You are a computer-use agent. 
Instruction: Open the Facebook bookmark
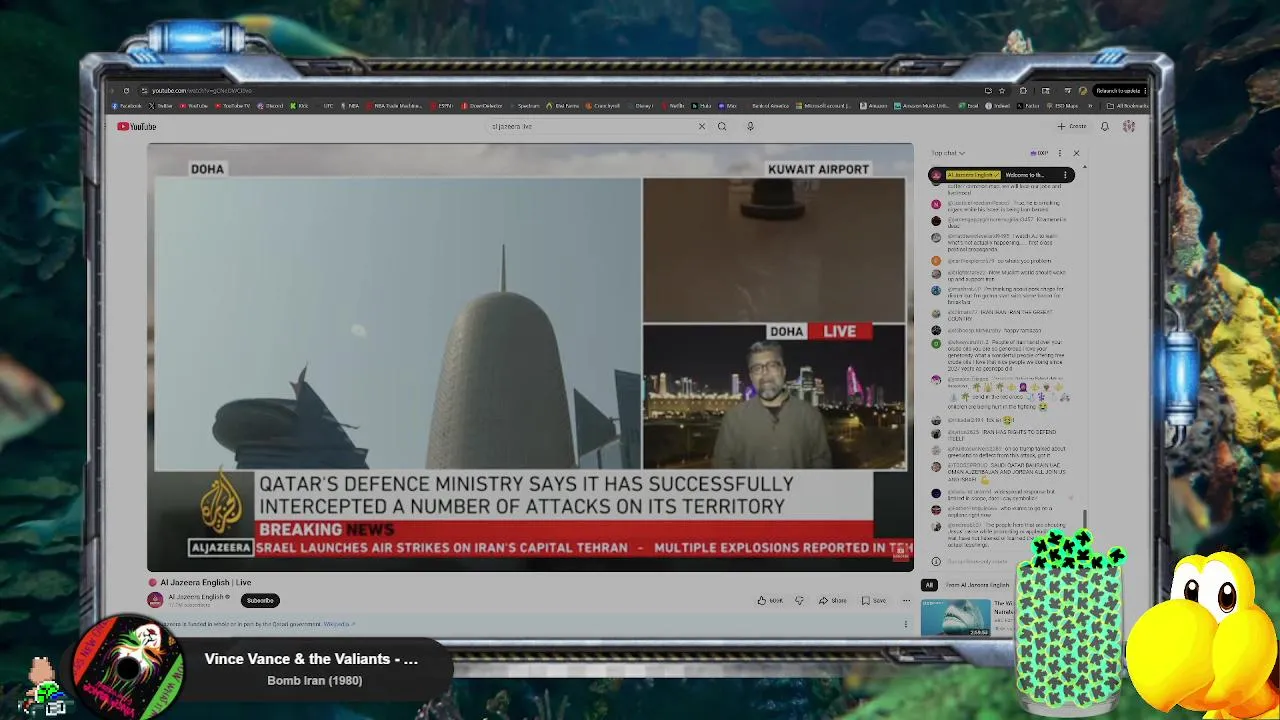click(x=126, y=106)
